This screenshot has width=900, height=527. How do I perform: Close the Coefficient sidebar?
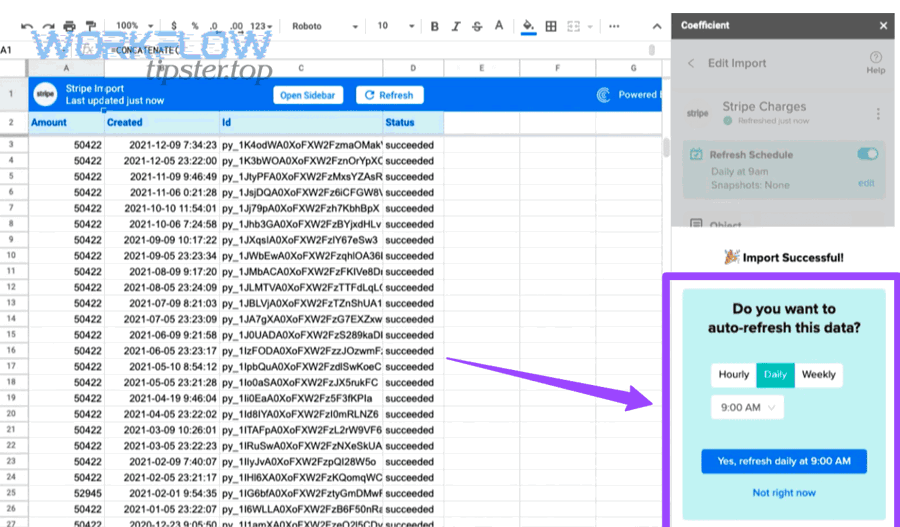(x=883, y=26)
